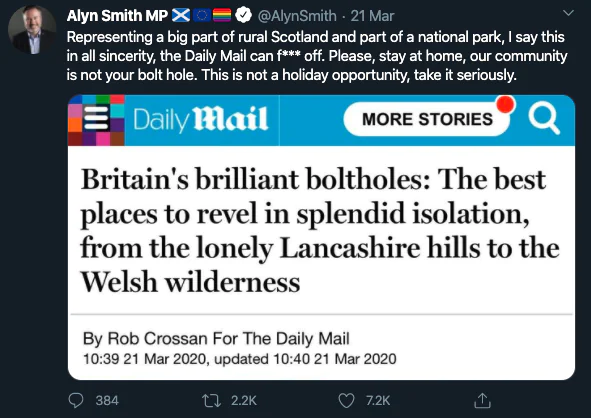Click the 384 replies count

coord(107,400)
